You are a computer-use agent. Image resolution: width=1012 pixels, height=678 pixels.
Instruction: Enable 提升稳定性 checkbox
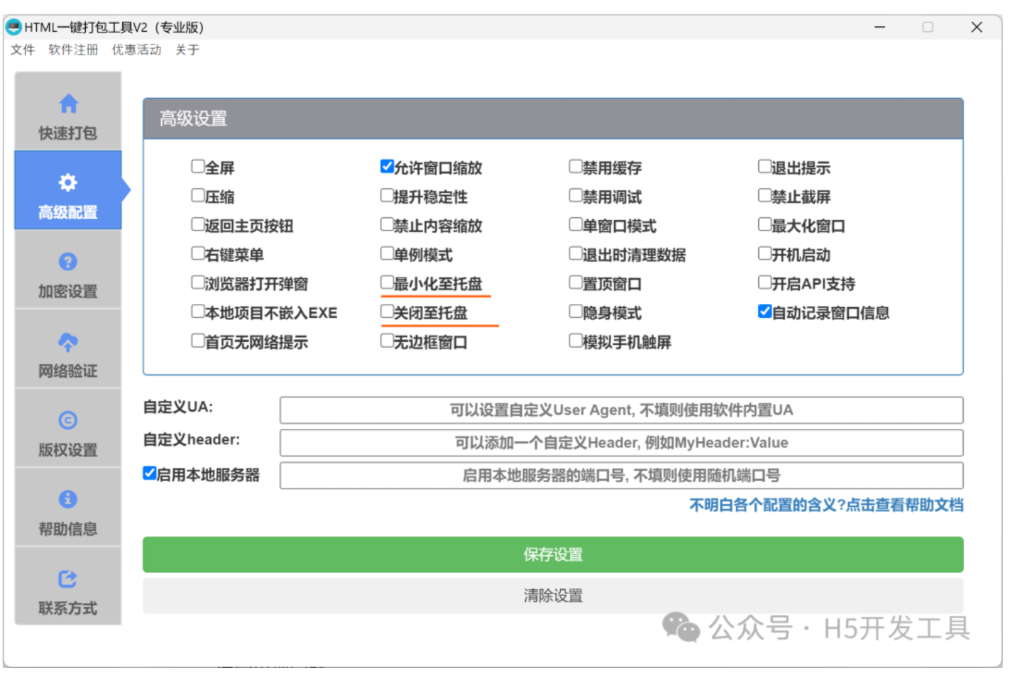click(387, 196)
